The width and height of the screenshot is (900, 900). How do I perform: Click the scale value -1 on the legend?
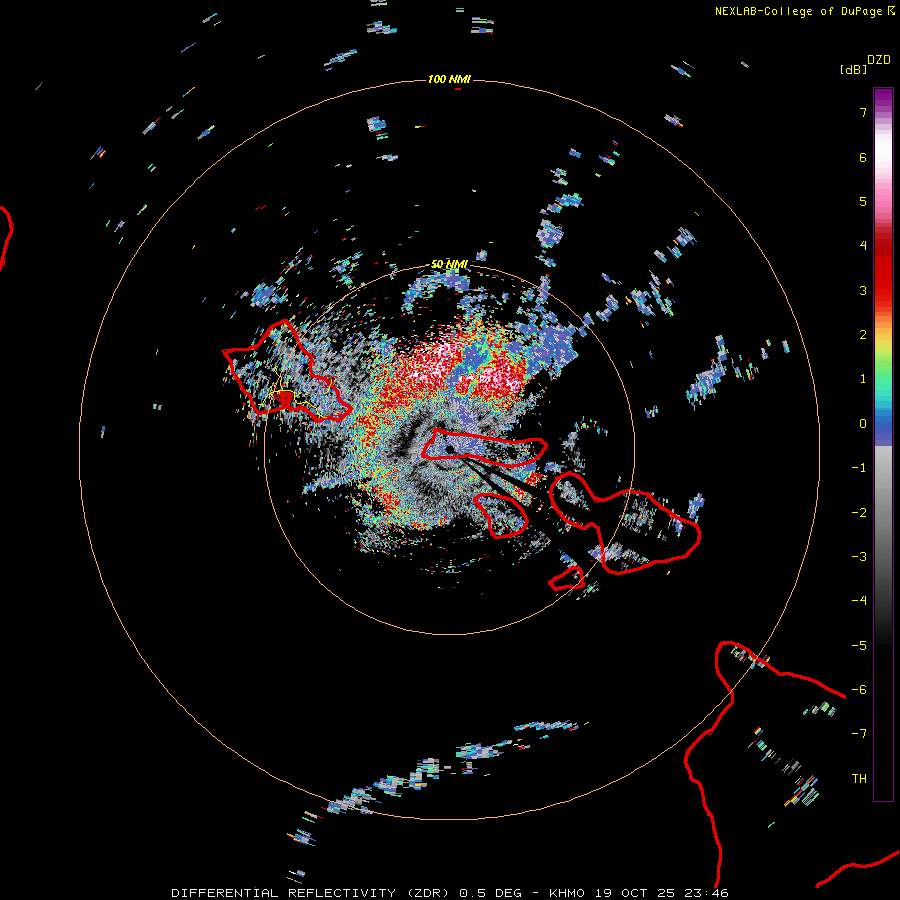click(859, 468)
